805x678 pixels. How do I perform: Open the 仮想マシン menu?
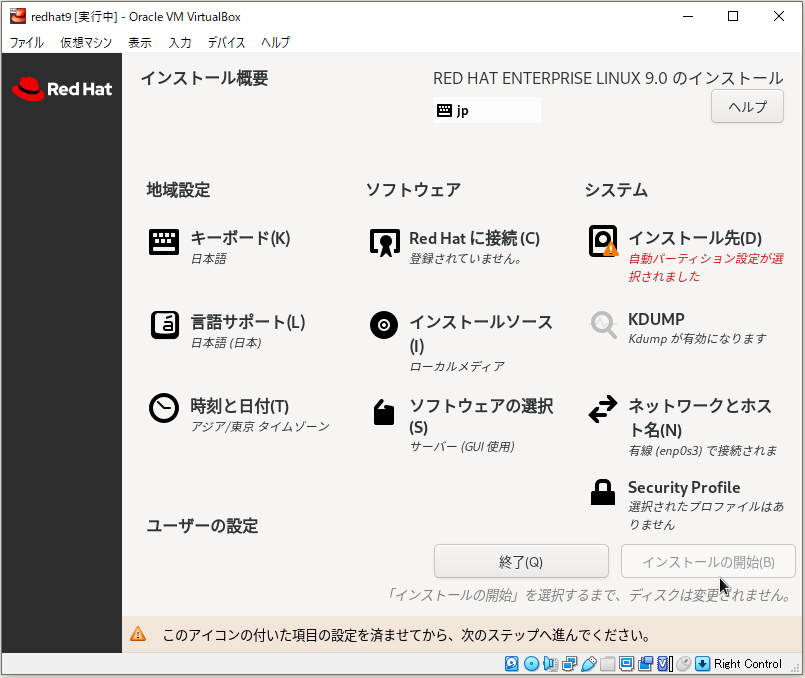[86, 42]
